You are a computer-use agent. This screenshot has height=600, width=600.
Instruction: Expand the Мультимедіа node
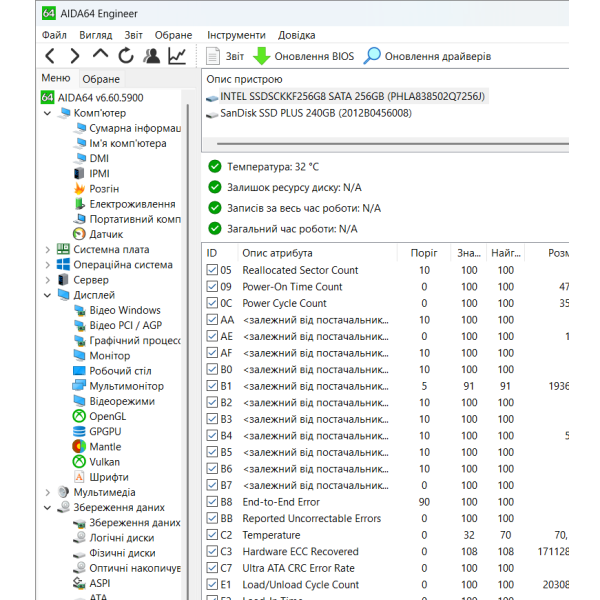pyautogui.click(x=47, y=492)
